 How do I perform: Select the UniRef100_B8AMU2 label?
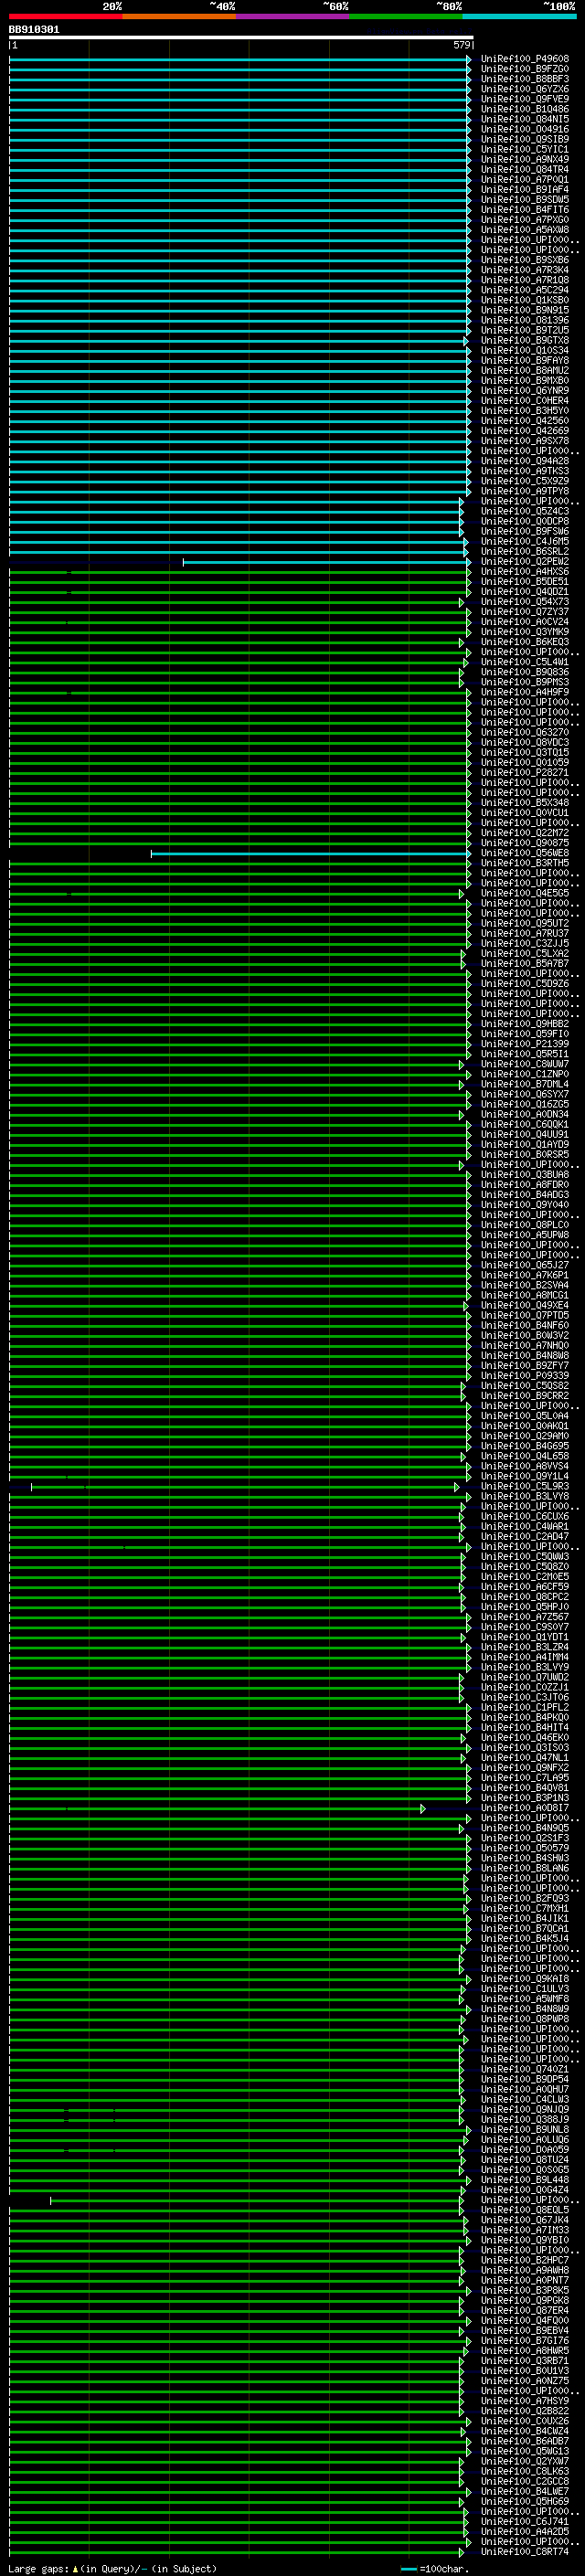coord(525,370)
